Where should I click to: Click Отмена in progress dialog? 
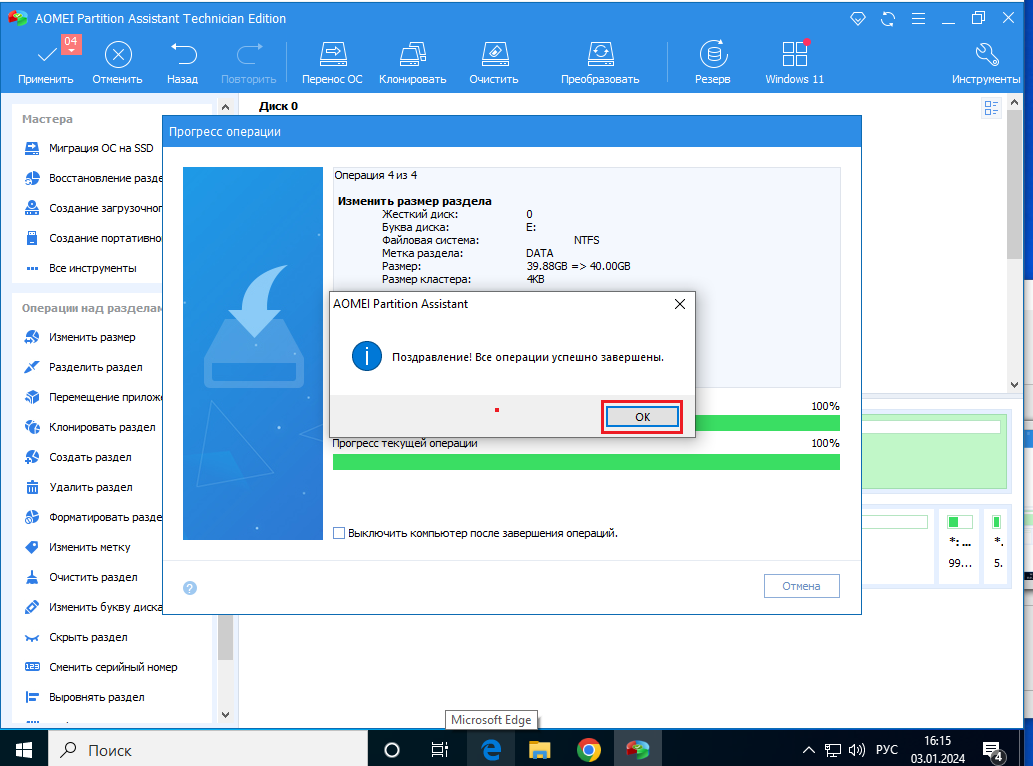[x=802, y=586]
